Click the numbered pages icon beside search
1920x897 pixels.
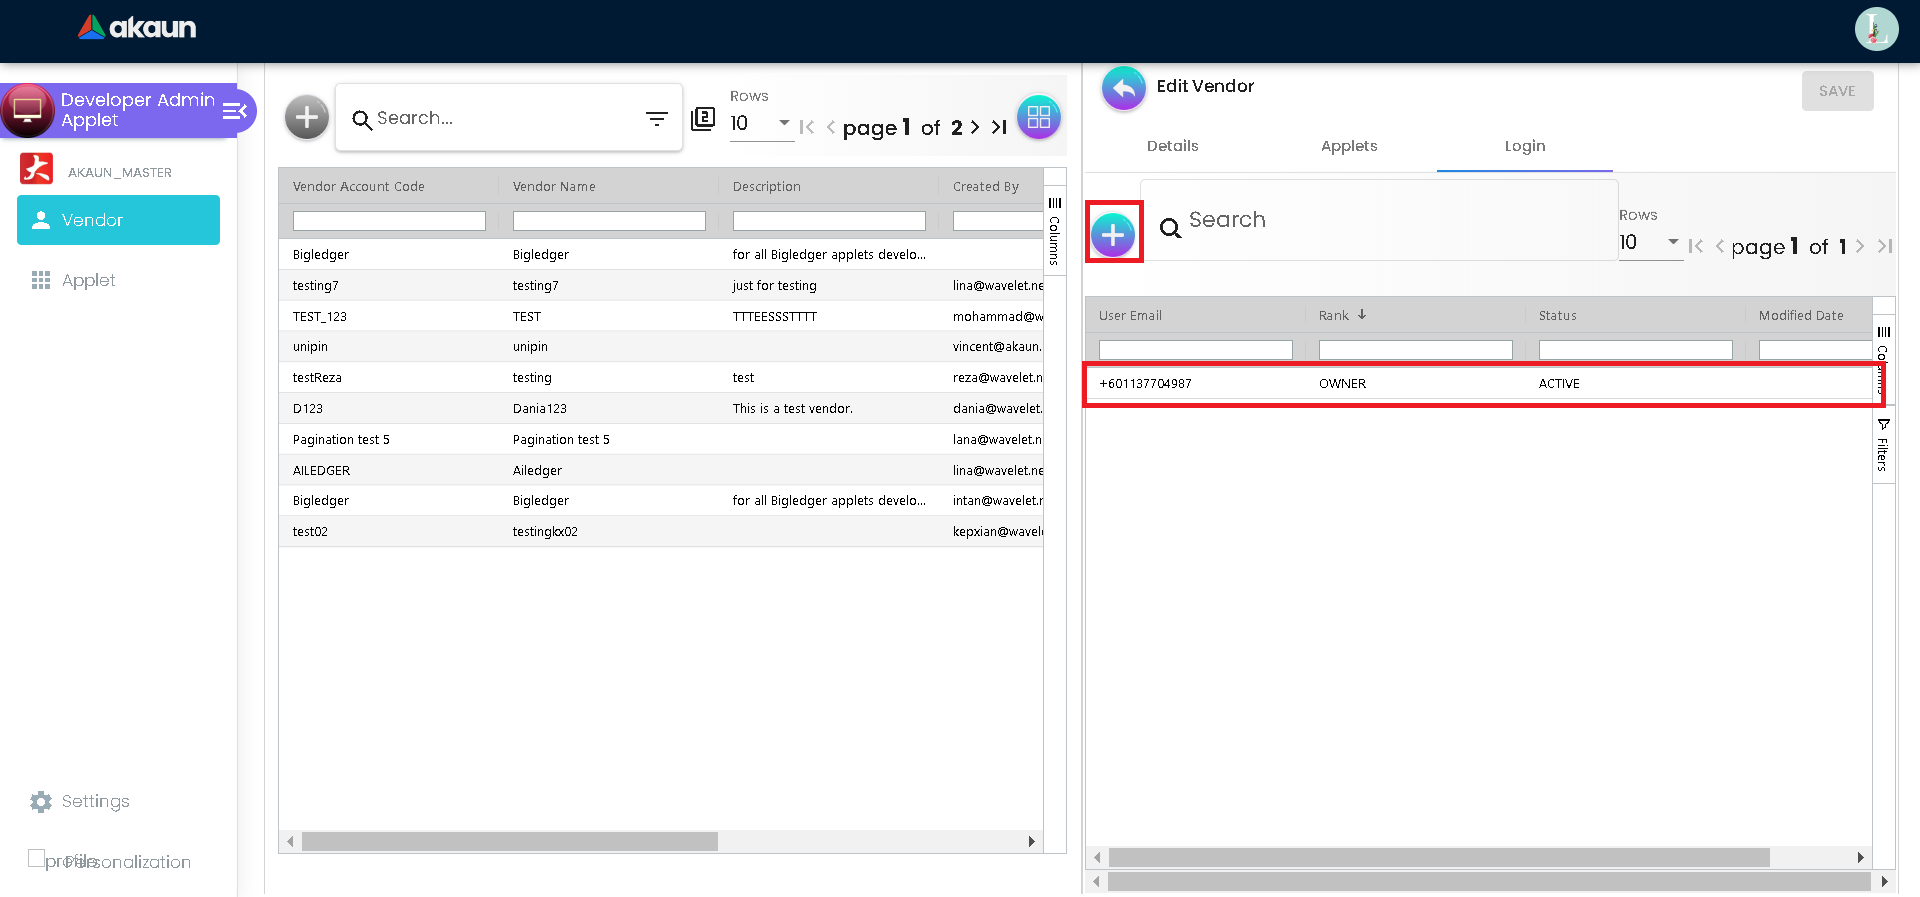coord(703,119)
